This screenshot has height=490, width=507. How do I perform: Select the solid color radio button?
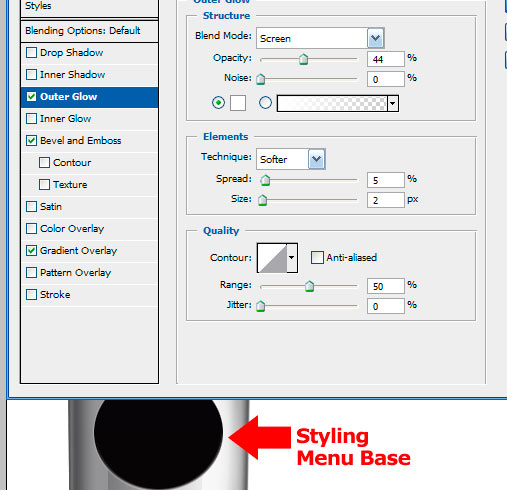pyautogui.click(x=218, y=103)
